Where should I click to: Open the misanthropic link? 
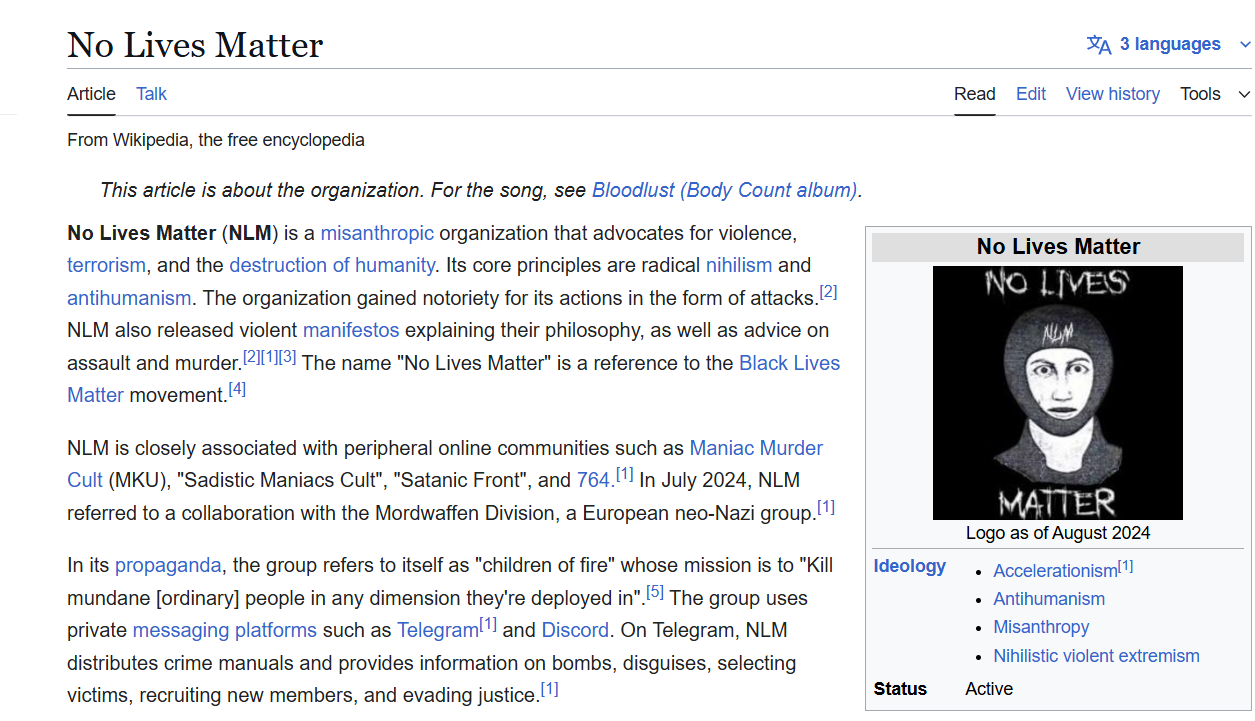[377, 233]
